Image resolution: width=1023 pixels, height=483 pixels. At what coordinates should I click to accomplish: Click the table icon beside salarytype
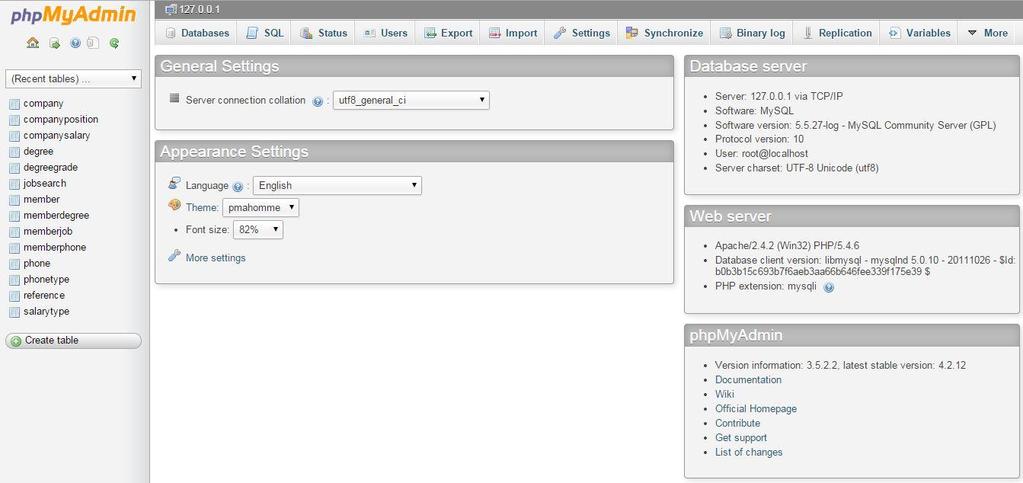coord(14,311)
